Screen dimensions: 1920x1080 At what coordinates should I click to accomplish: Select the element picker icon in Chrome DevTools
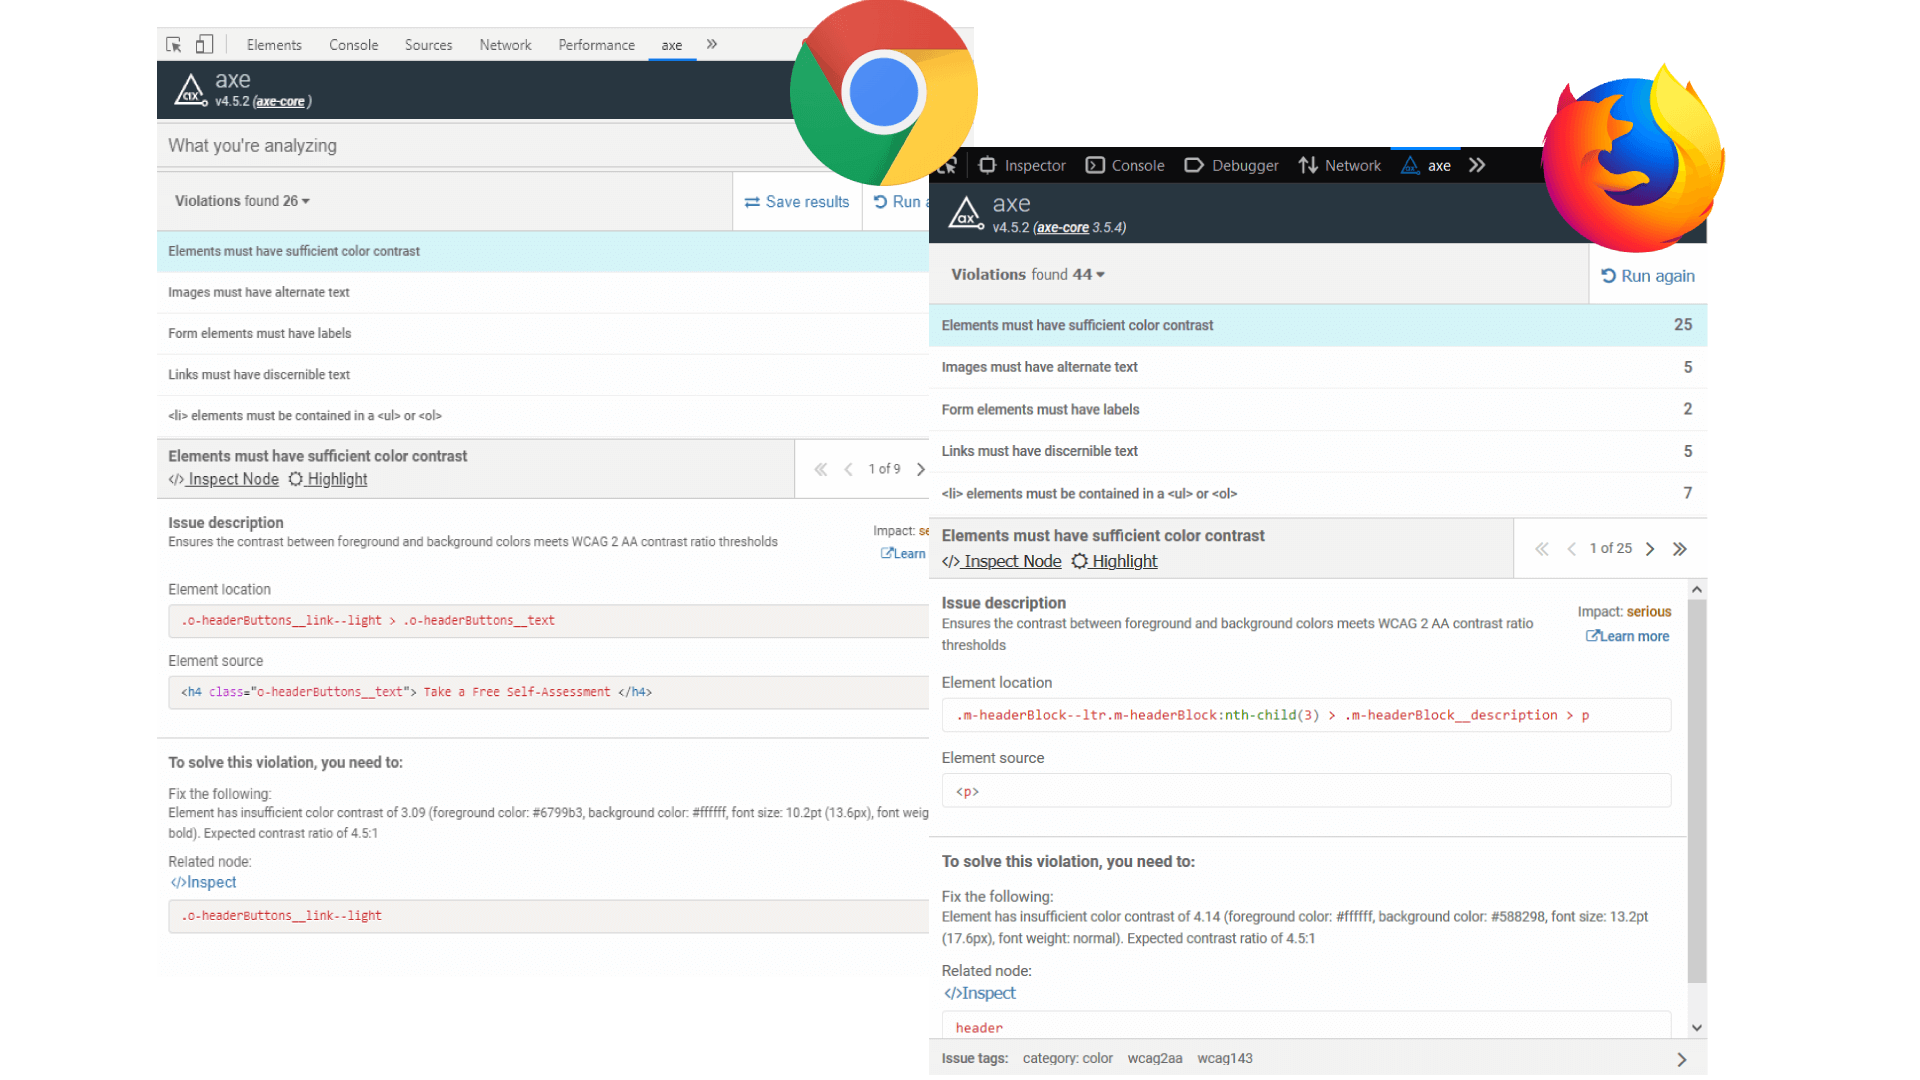[x=174, y=45]
